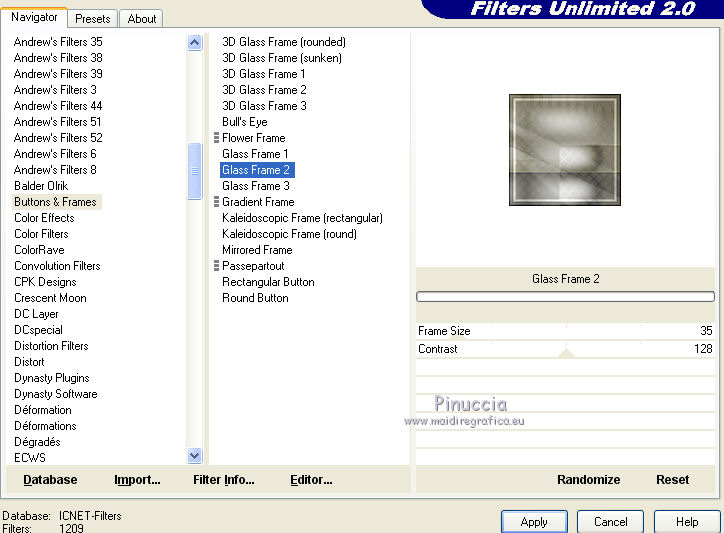Image resolution: width=724 pixels, height=533 pixels.
Task: Select Andrew's Filters 35 category
Action: [58, 42]
